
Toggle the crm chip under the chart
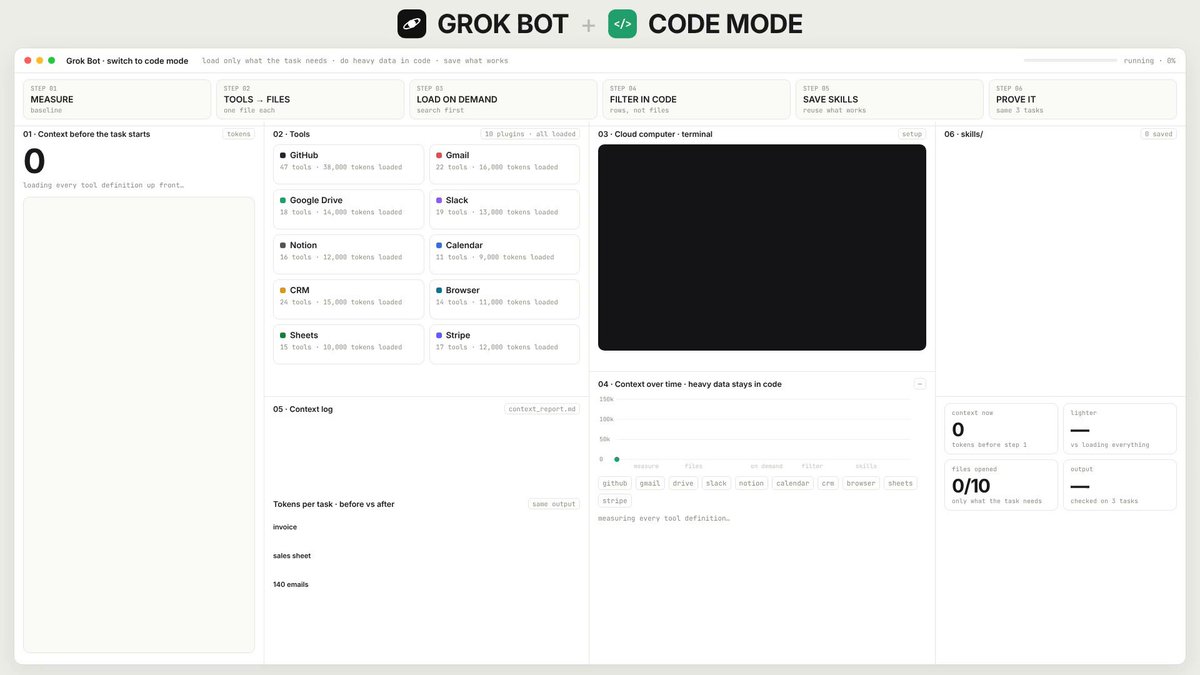pos(828,483)
